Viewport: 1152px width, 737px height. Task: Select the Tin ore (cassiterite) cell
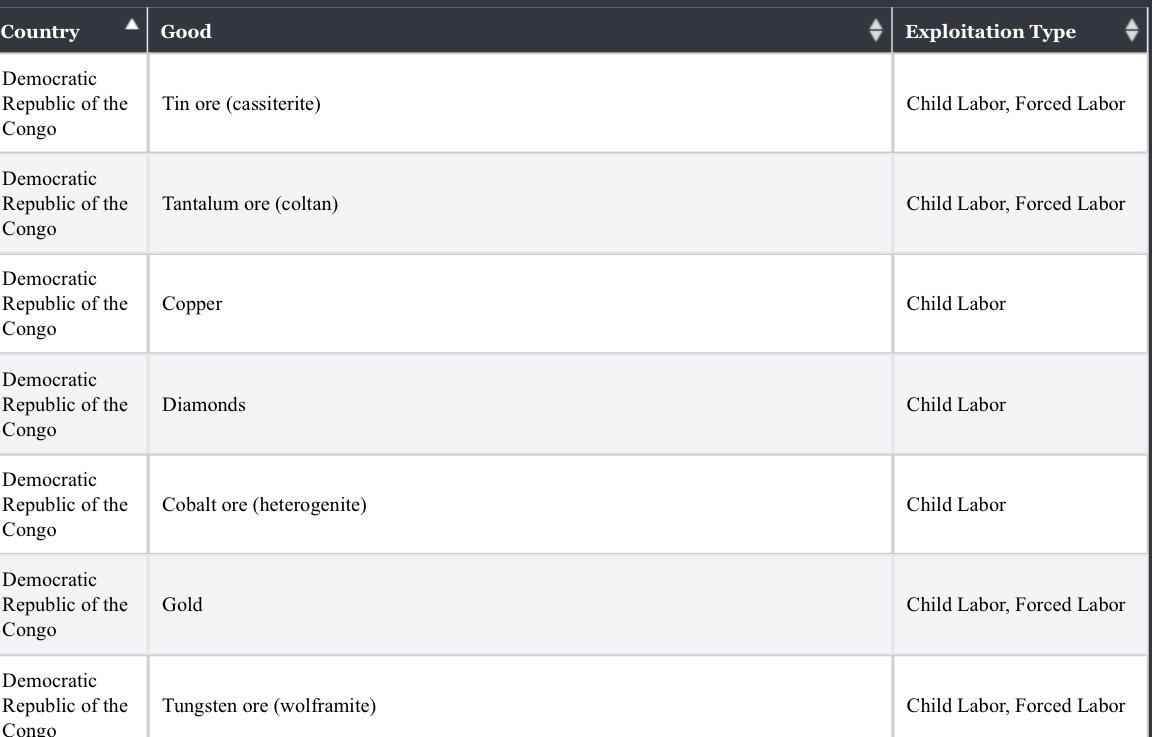(241, 103)
